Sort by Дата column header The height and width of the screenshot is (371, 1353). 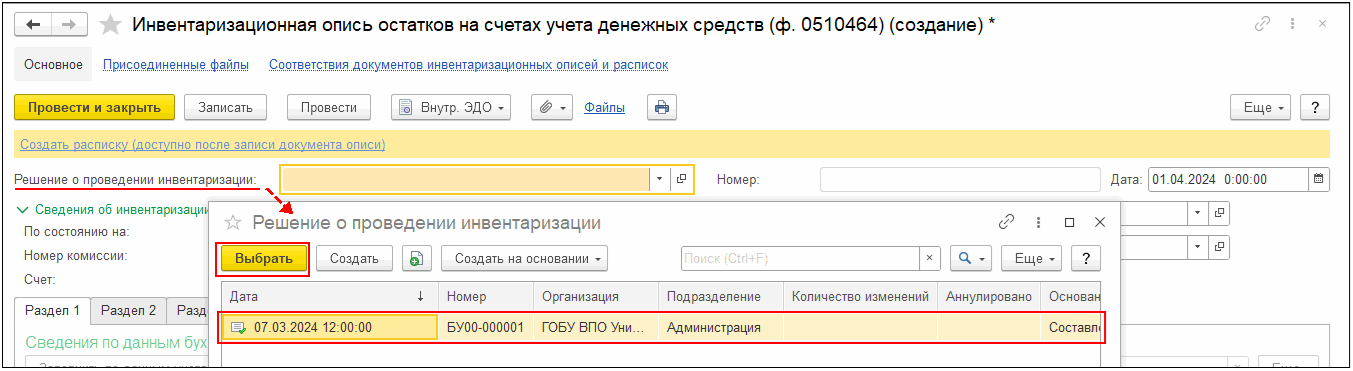click(329, 296)
